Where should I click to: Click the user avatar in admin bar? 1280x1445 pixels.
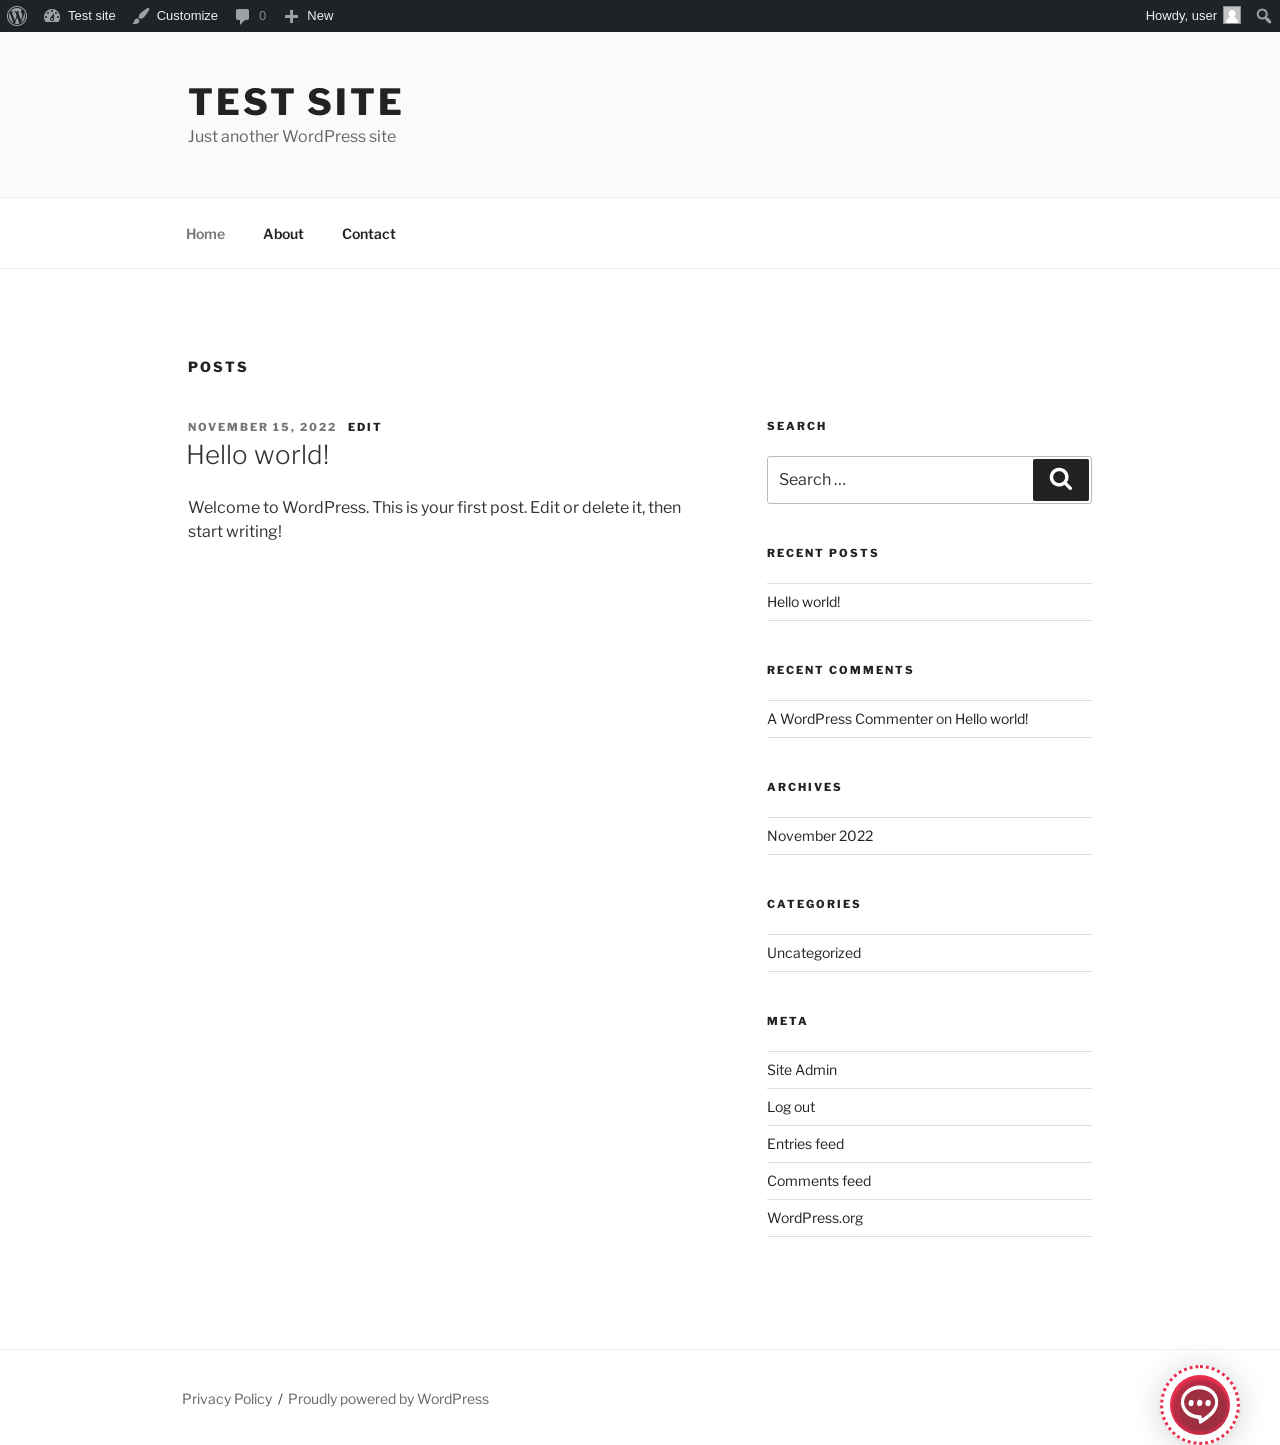(1232, 16)
